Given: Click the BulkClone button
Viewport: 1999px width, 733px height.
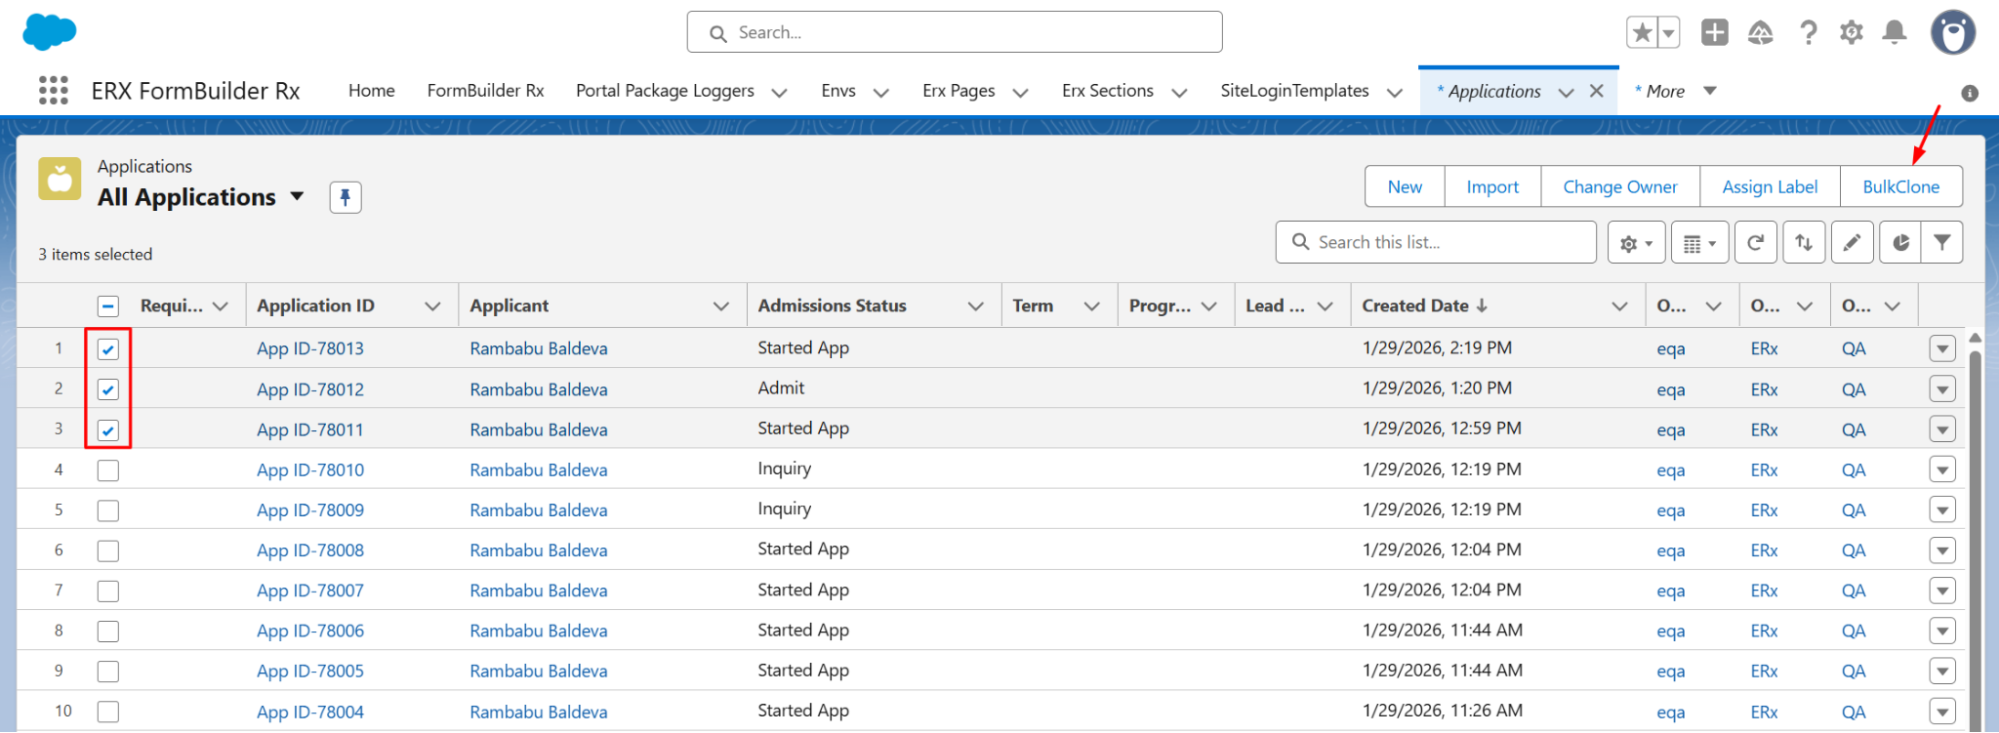Looking at the screenshot, I should point(1900,187).
